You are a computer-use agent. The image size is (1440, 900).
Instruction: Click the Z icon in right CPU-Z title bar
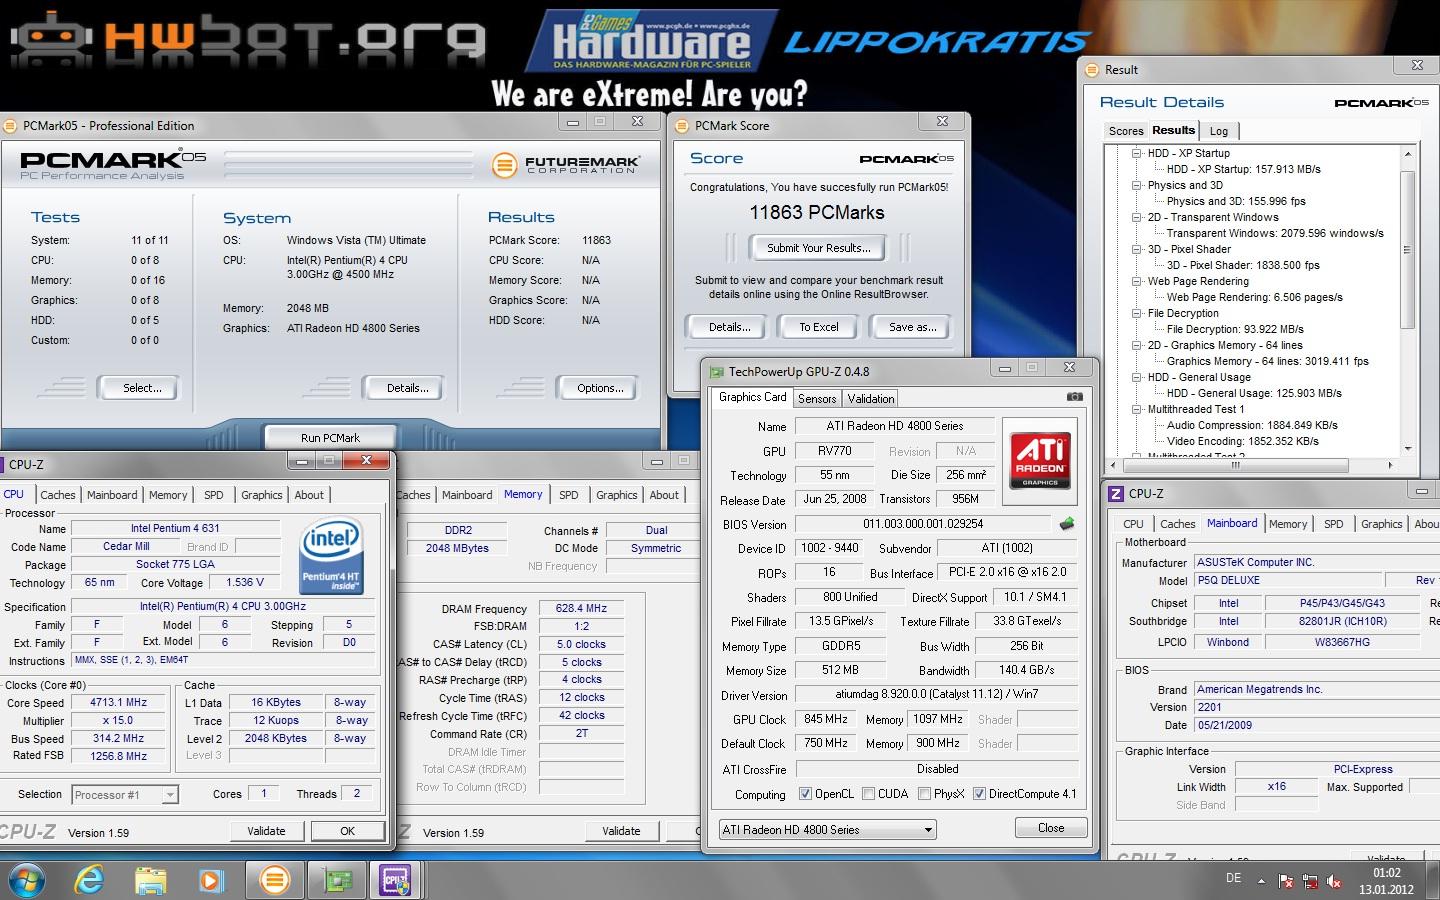point(1116,494)
